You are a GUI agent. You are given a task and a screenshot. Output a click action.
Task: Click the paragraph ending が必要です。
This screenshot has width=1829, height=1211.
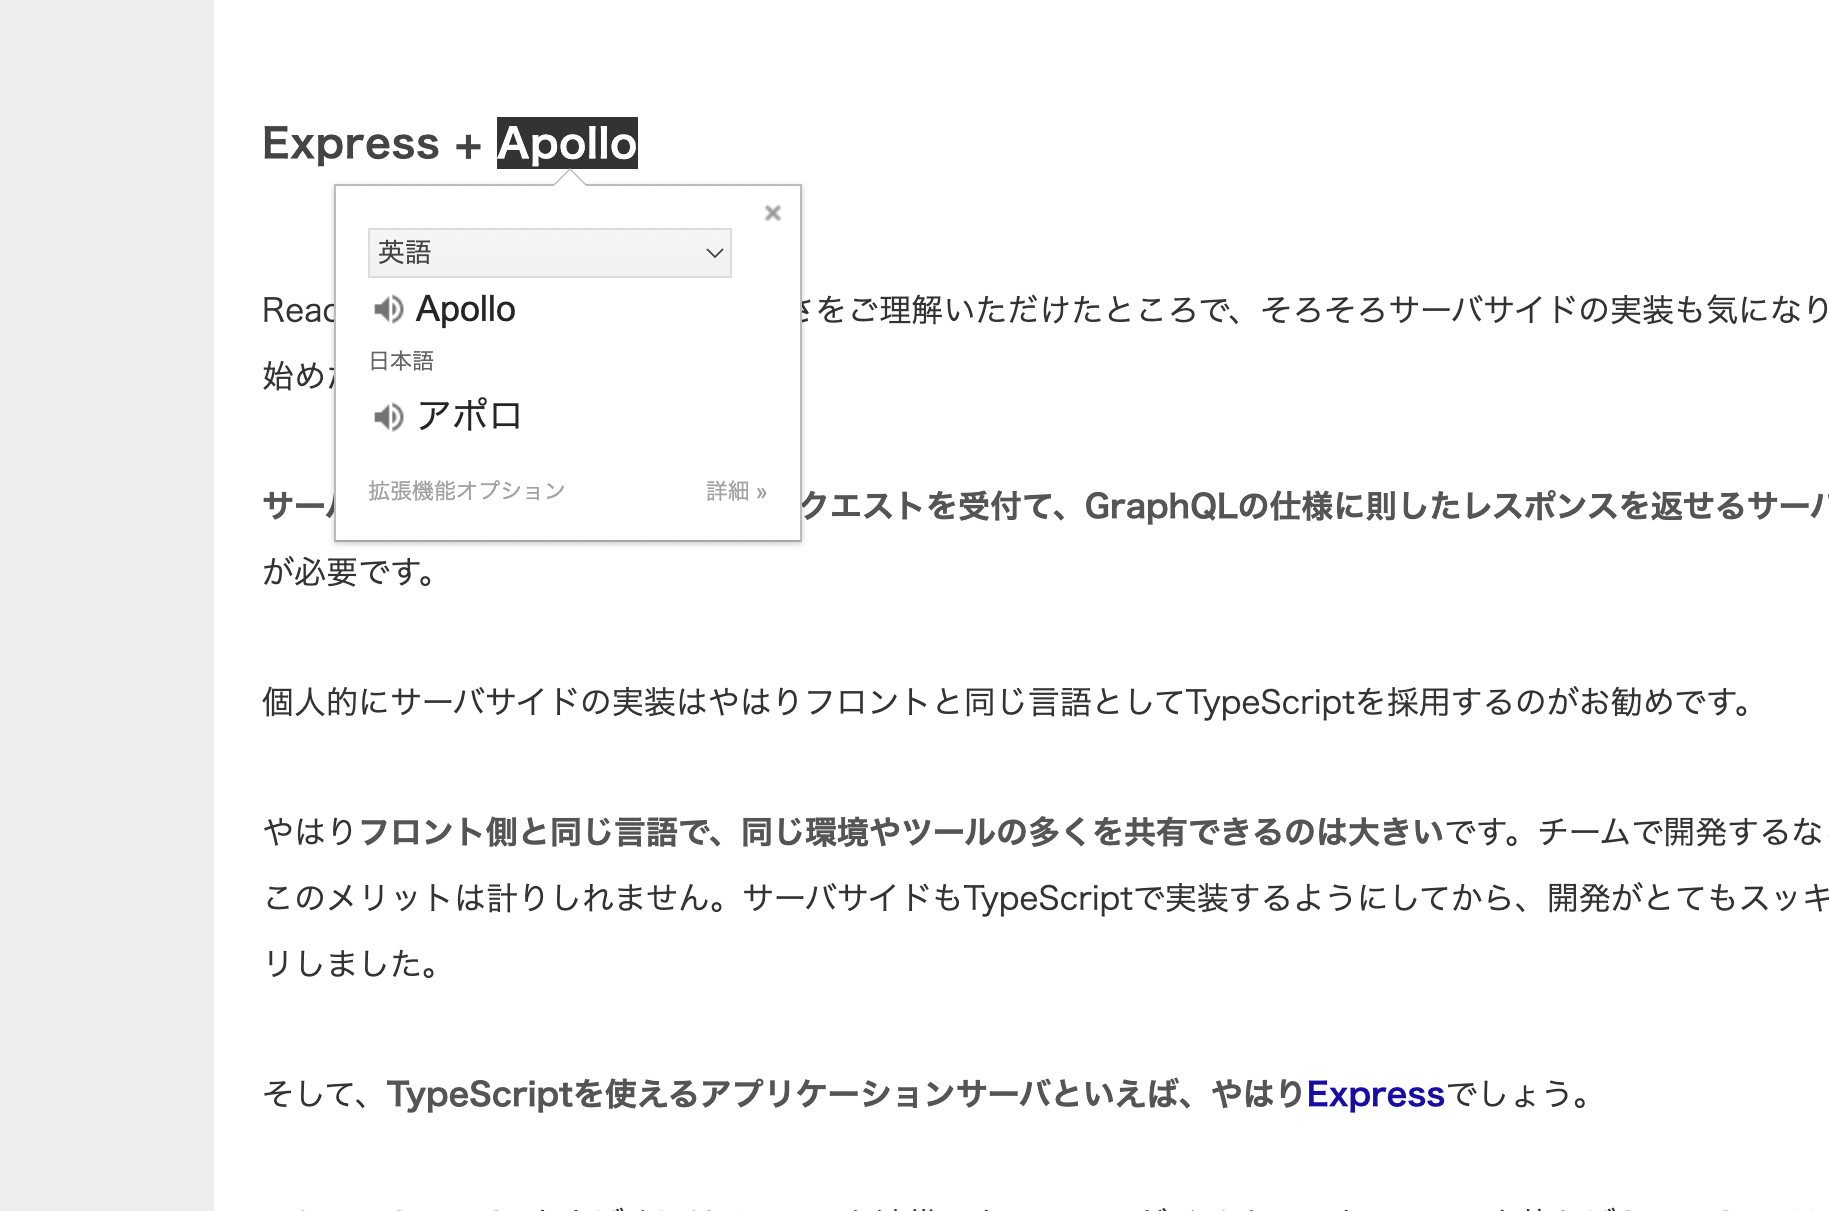click(x=350, y=572)
